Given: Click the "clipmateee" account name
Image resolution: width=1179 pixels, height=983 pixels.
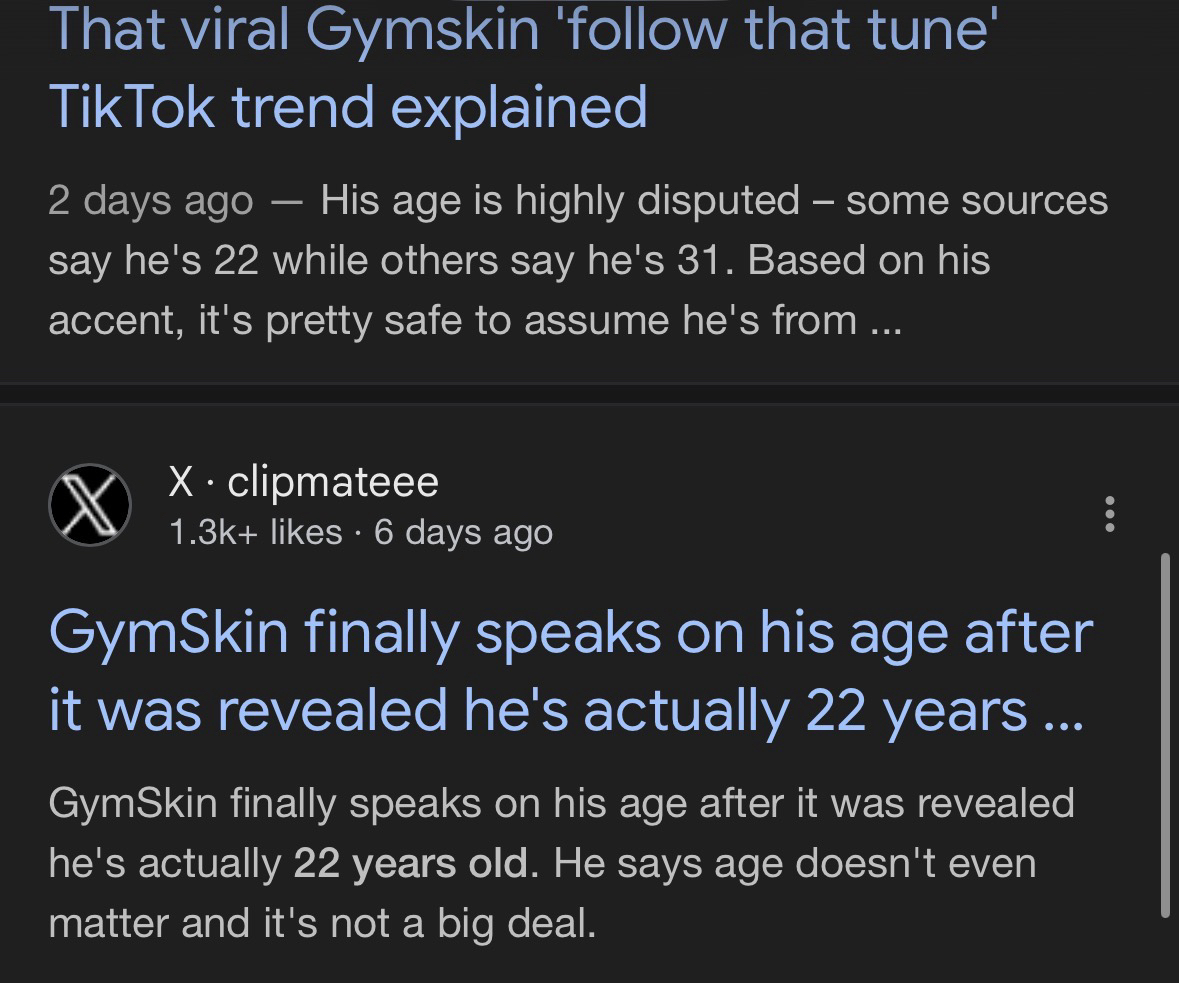Looking at the screenshot, I should (333, 482).
